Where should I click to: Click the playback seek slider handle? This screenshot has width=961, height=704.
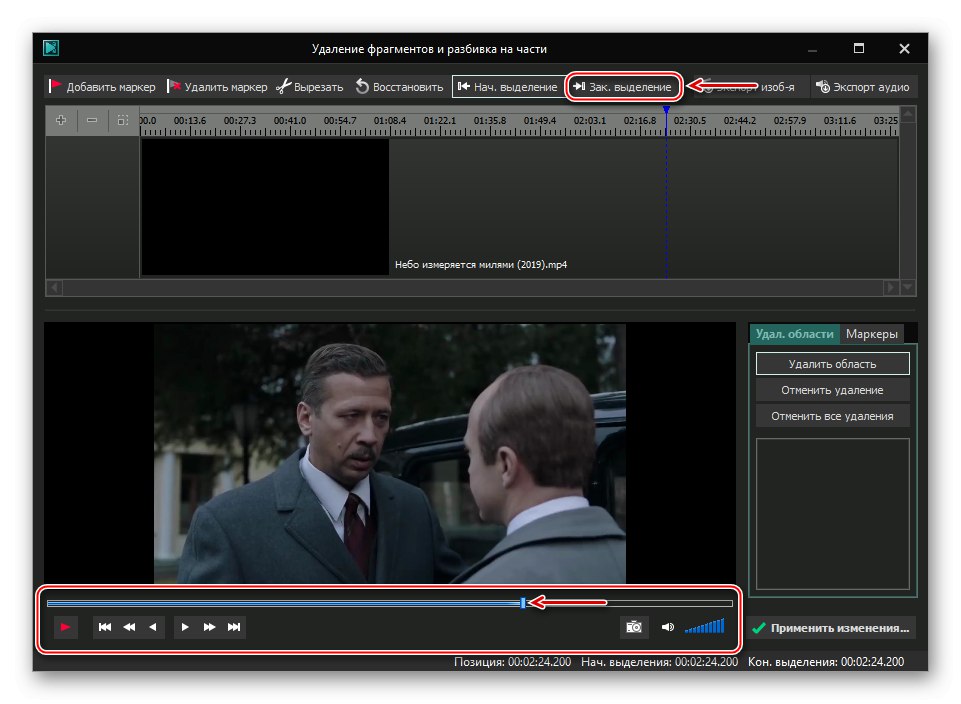(523, 603)
